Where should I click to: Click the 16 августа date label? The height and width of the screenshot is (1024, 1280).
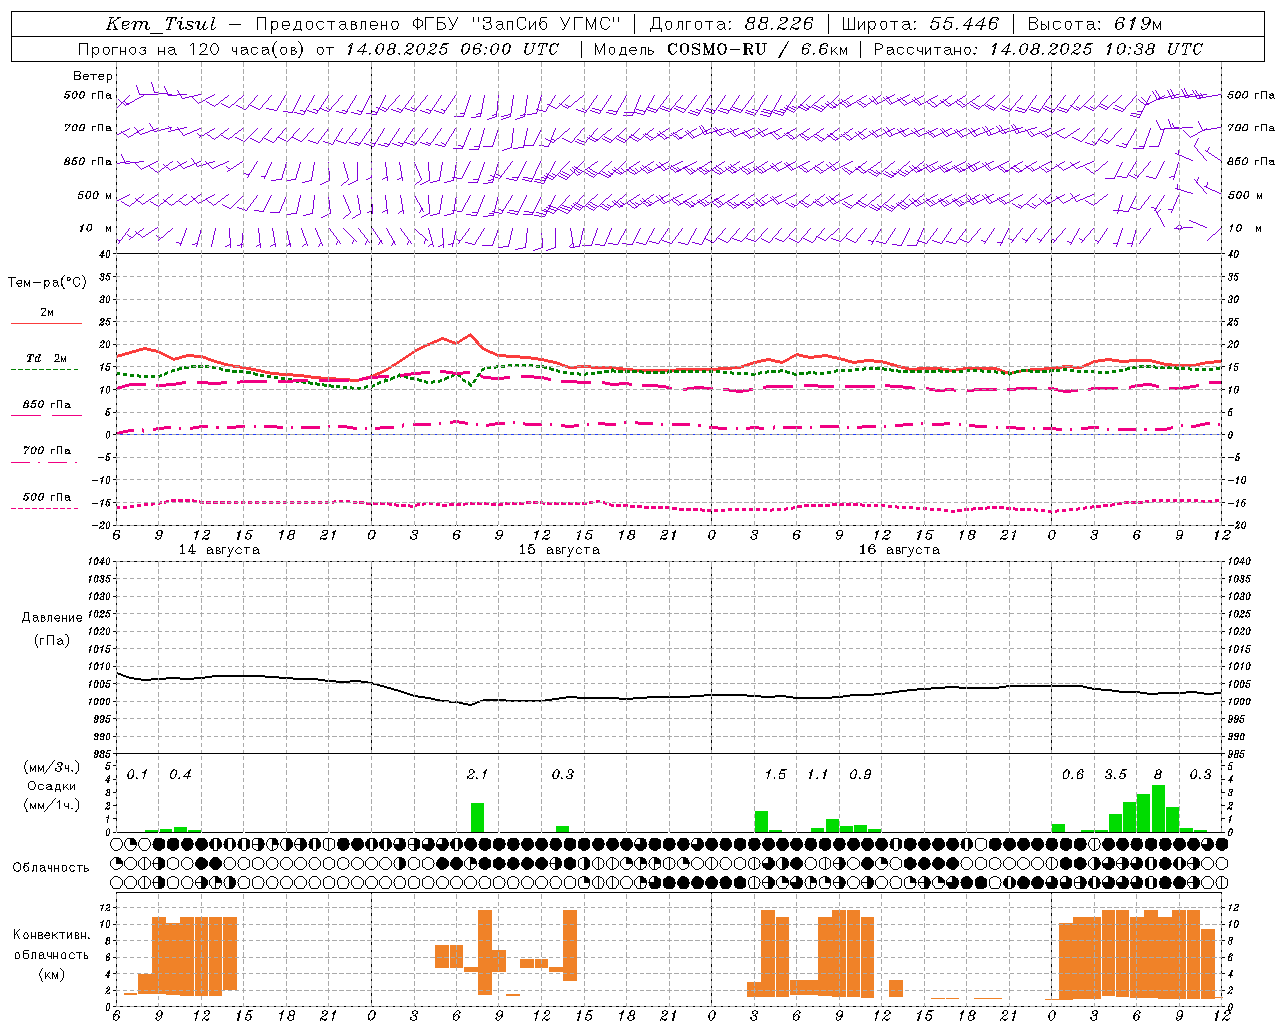coord(899,550)
